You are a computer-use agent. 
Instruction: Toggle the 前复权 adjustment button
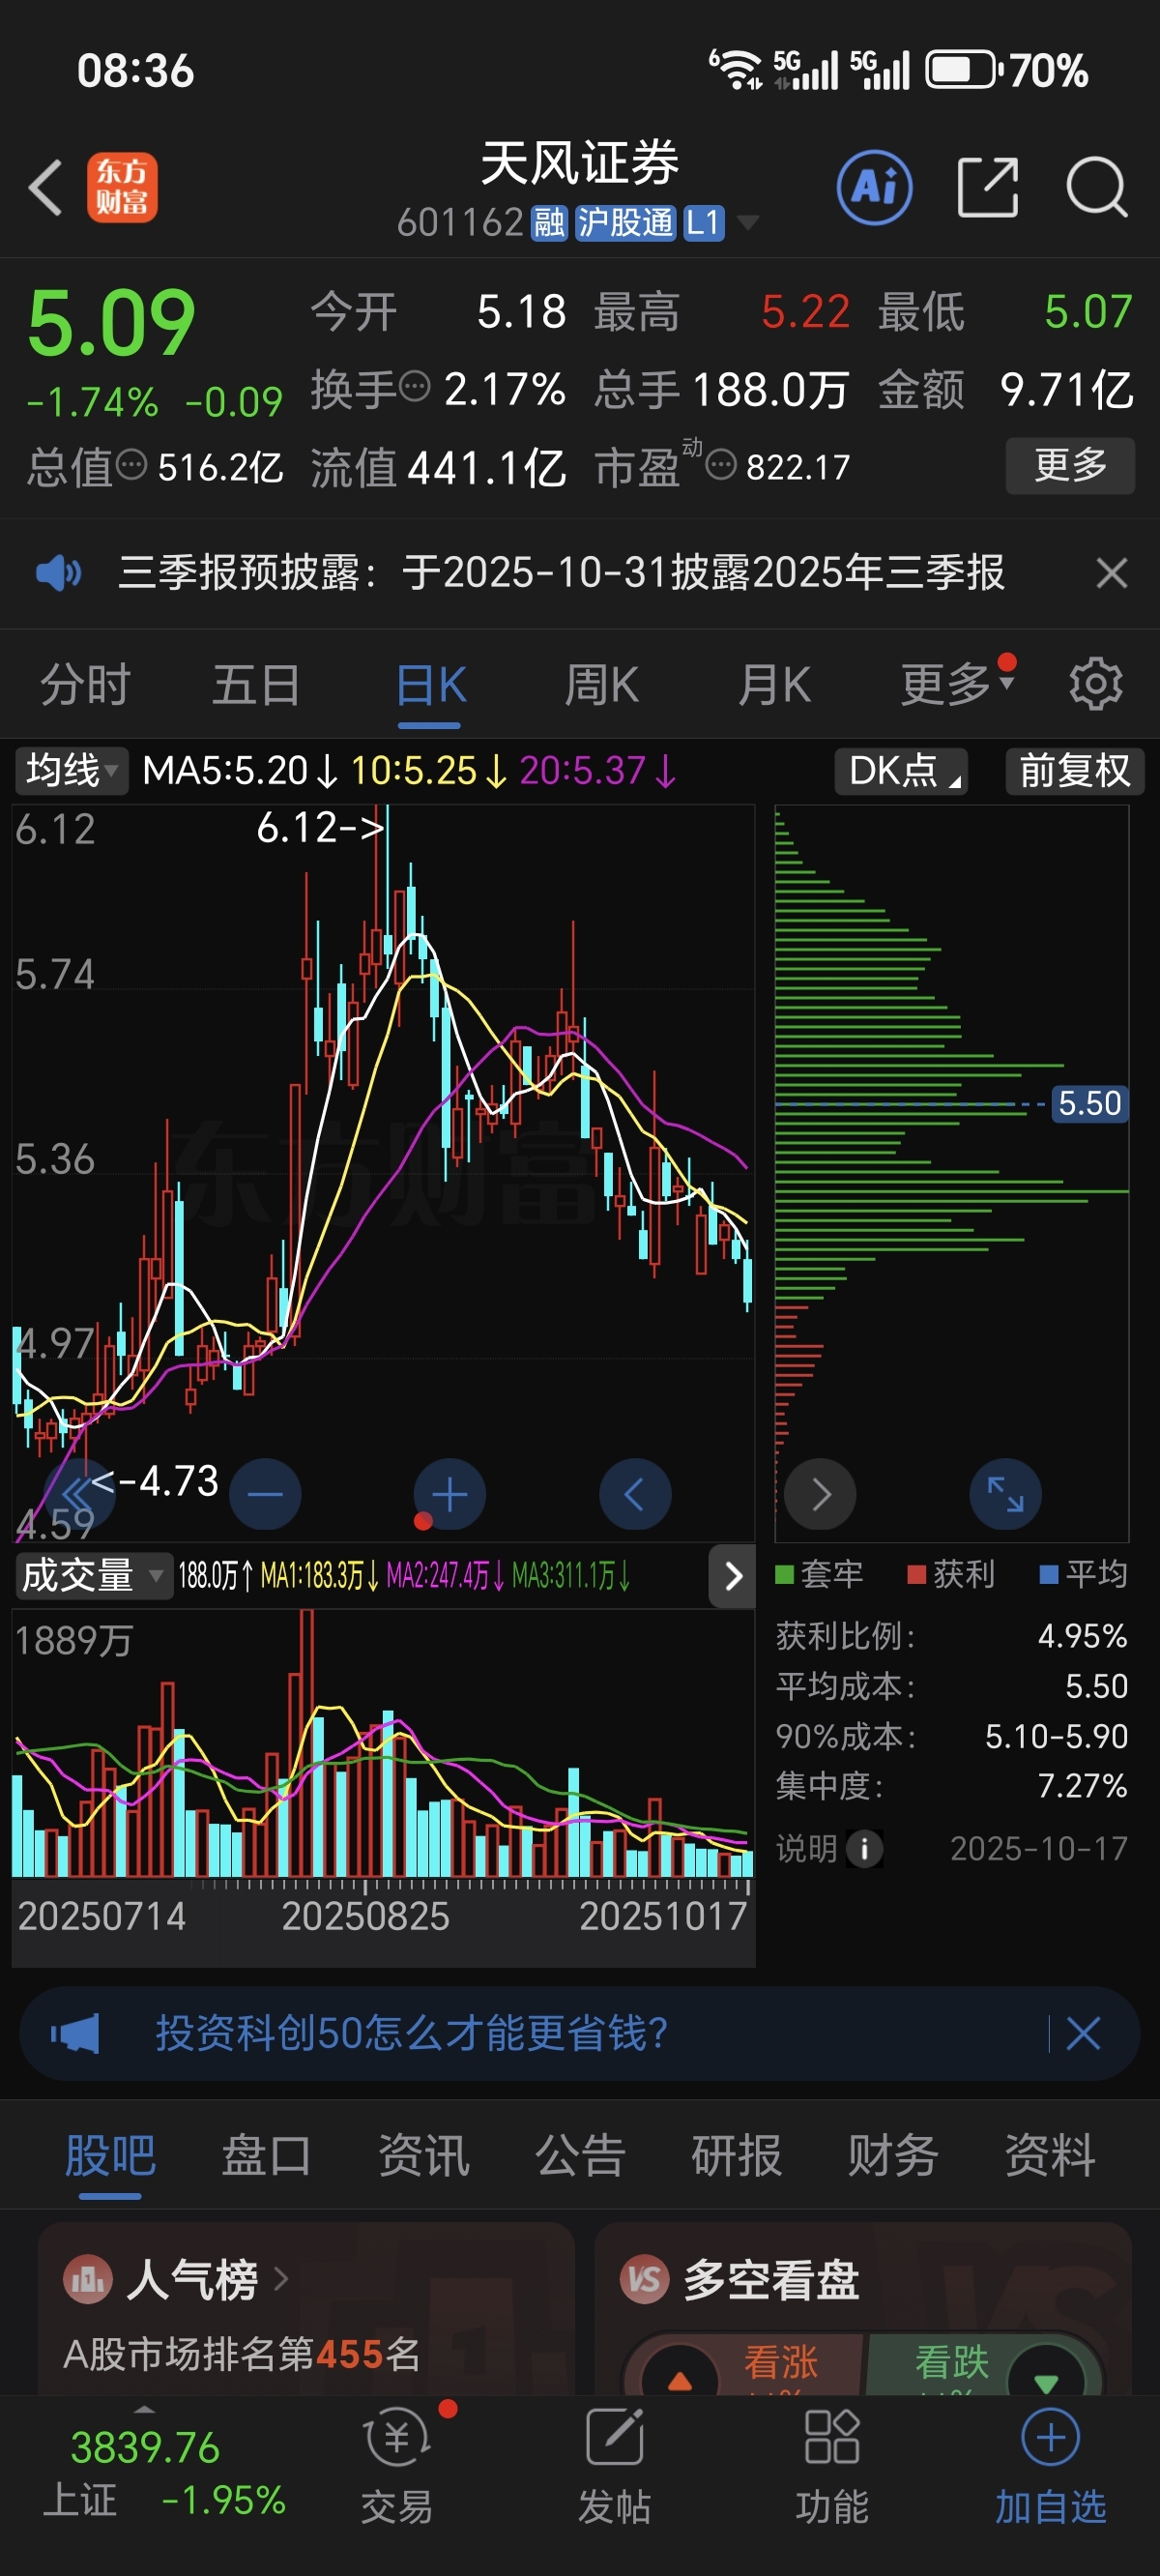(1074, 771)
